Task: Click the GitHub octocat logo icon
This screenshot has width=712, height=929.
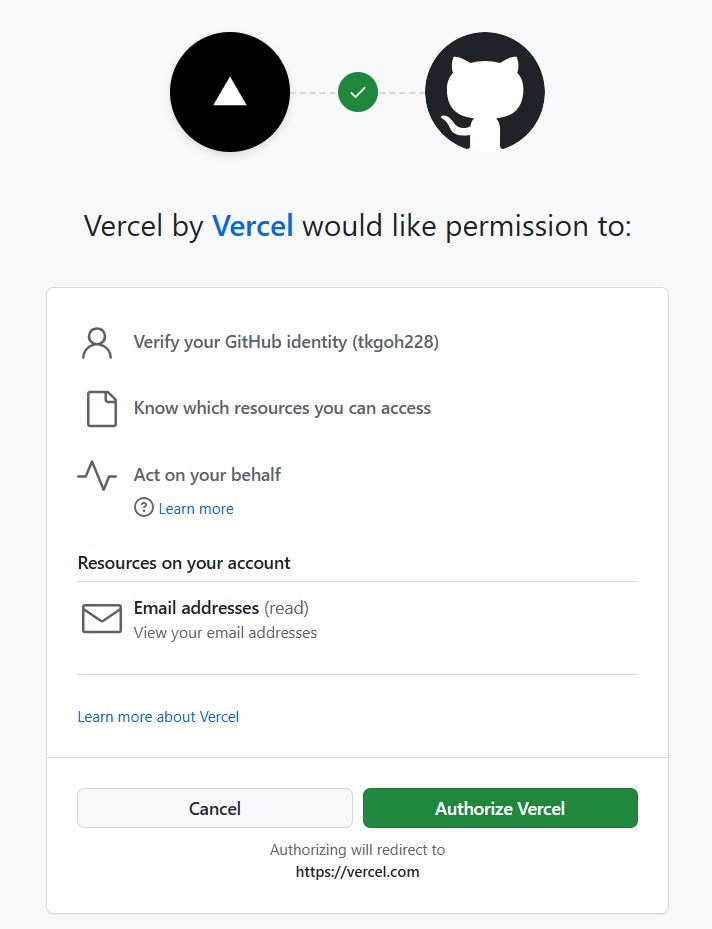Action: 484,91
